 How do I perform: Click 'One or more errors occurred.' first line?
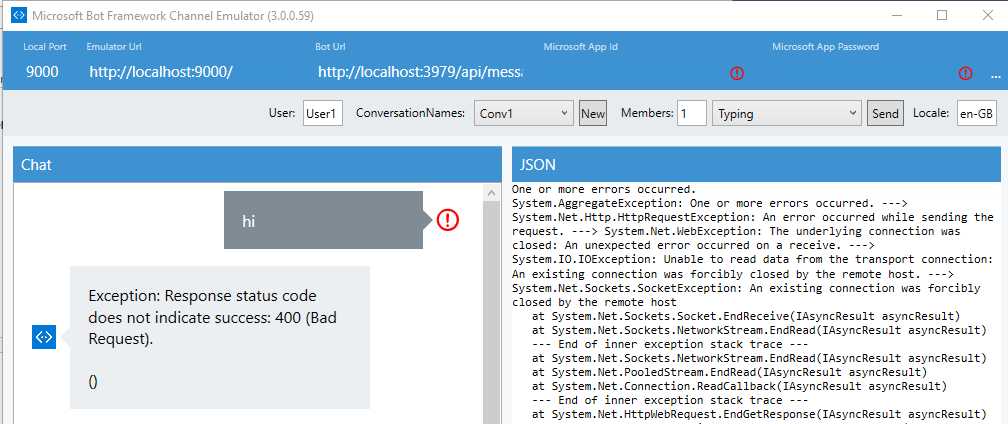tap(604, 190)
